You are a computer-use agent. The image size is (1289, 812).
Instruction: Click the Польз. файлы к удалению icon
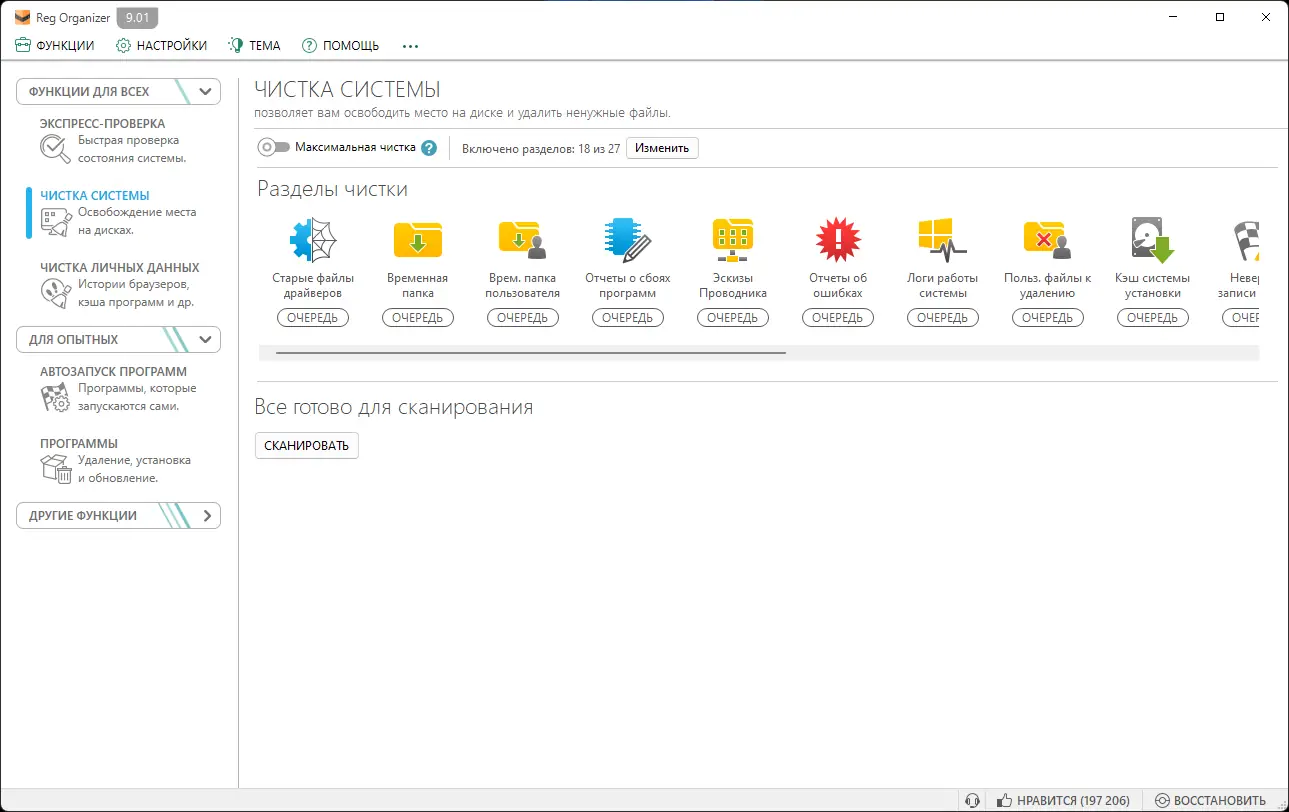1047,239
